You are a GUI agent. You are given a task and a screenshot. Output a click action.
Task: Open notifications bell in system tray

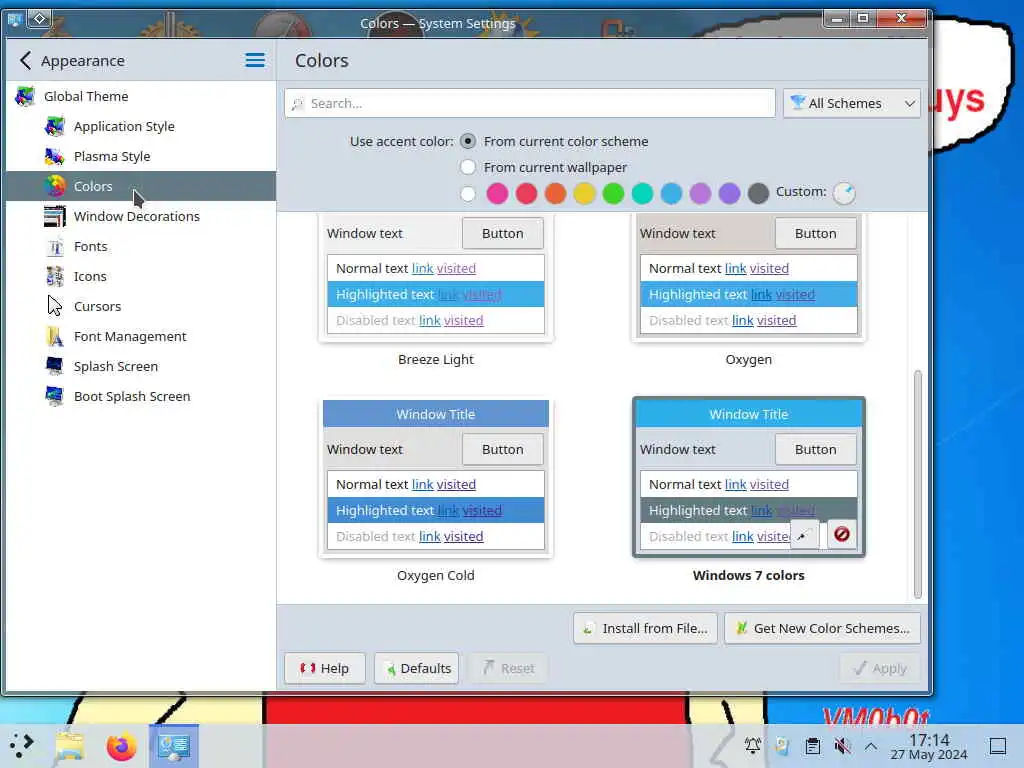click(x=753, y=746)
